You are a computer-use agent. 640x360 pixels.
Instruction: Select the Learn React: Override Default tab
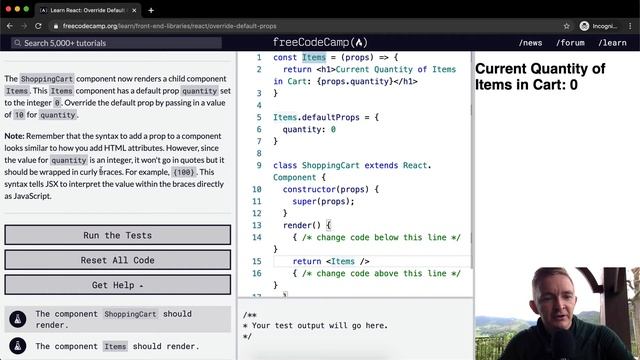click(x=88, y=10)
